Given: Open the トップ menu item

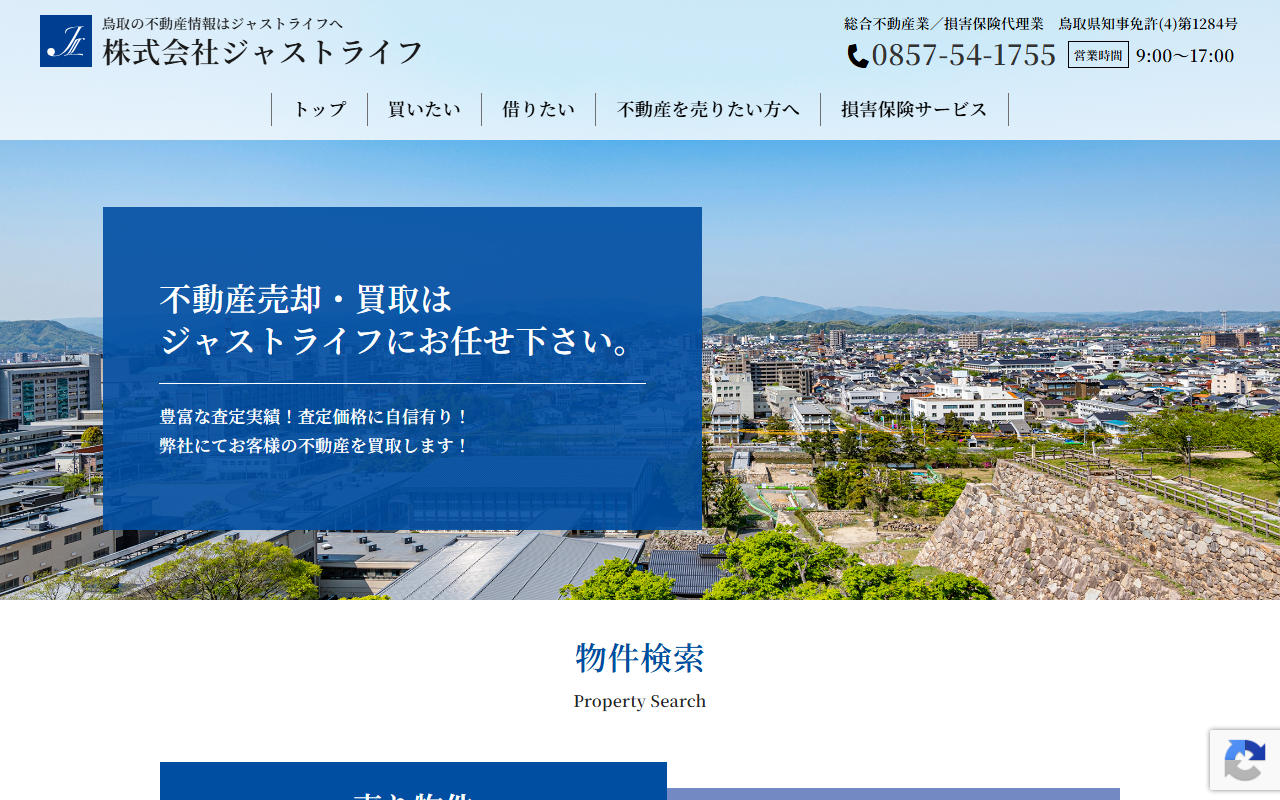Looking at the screenshot, I should point(319,110).
